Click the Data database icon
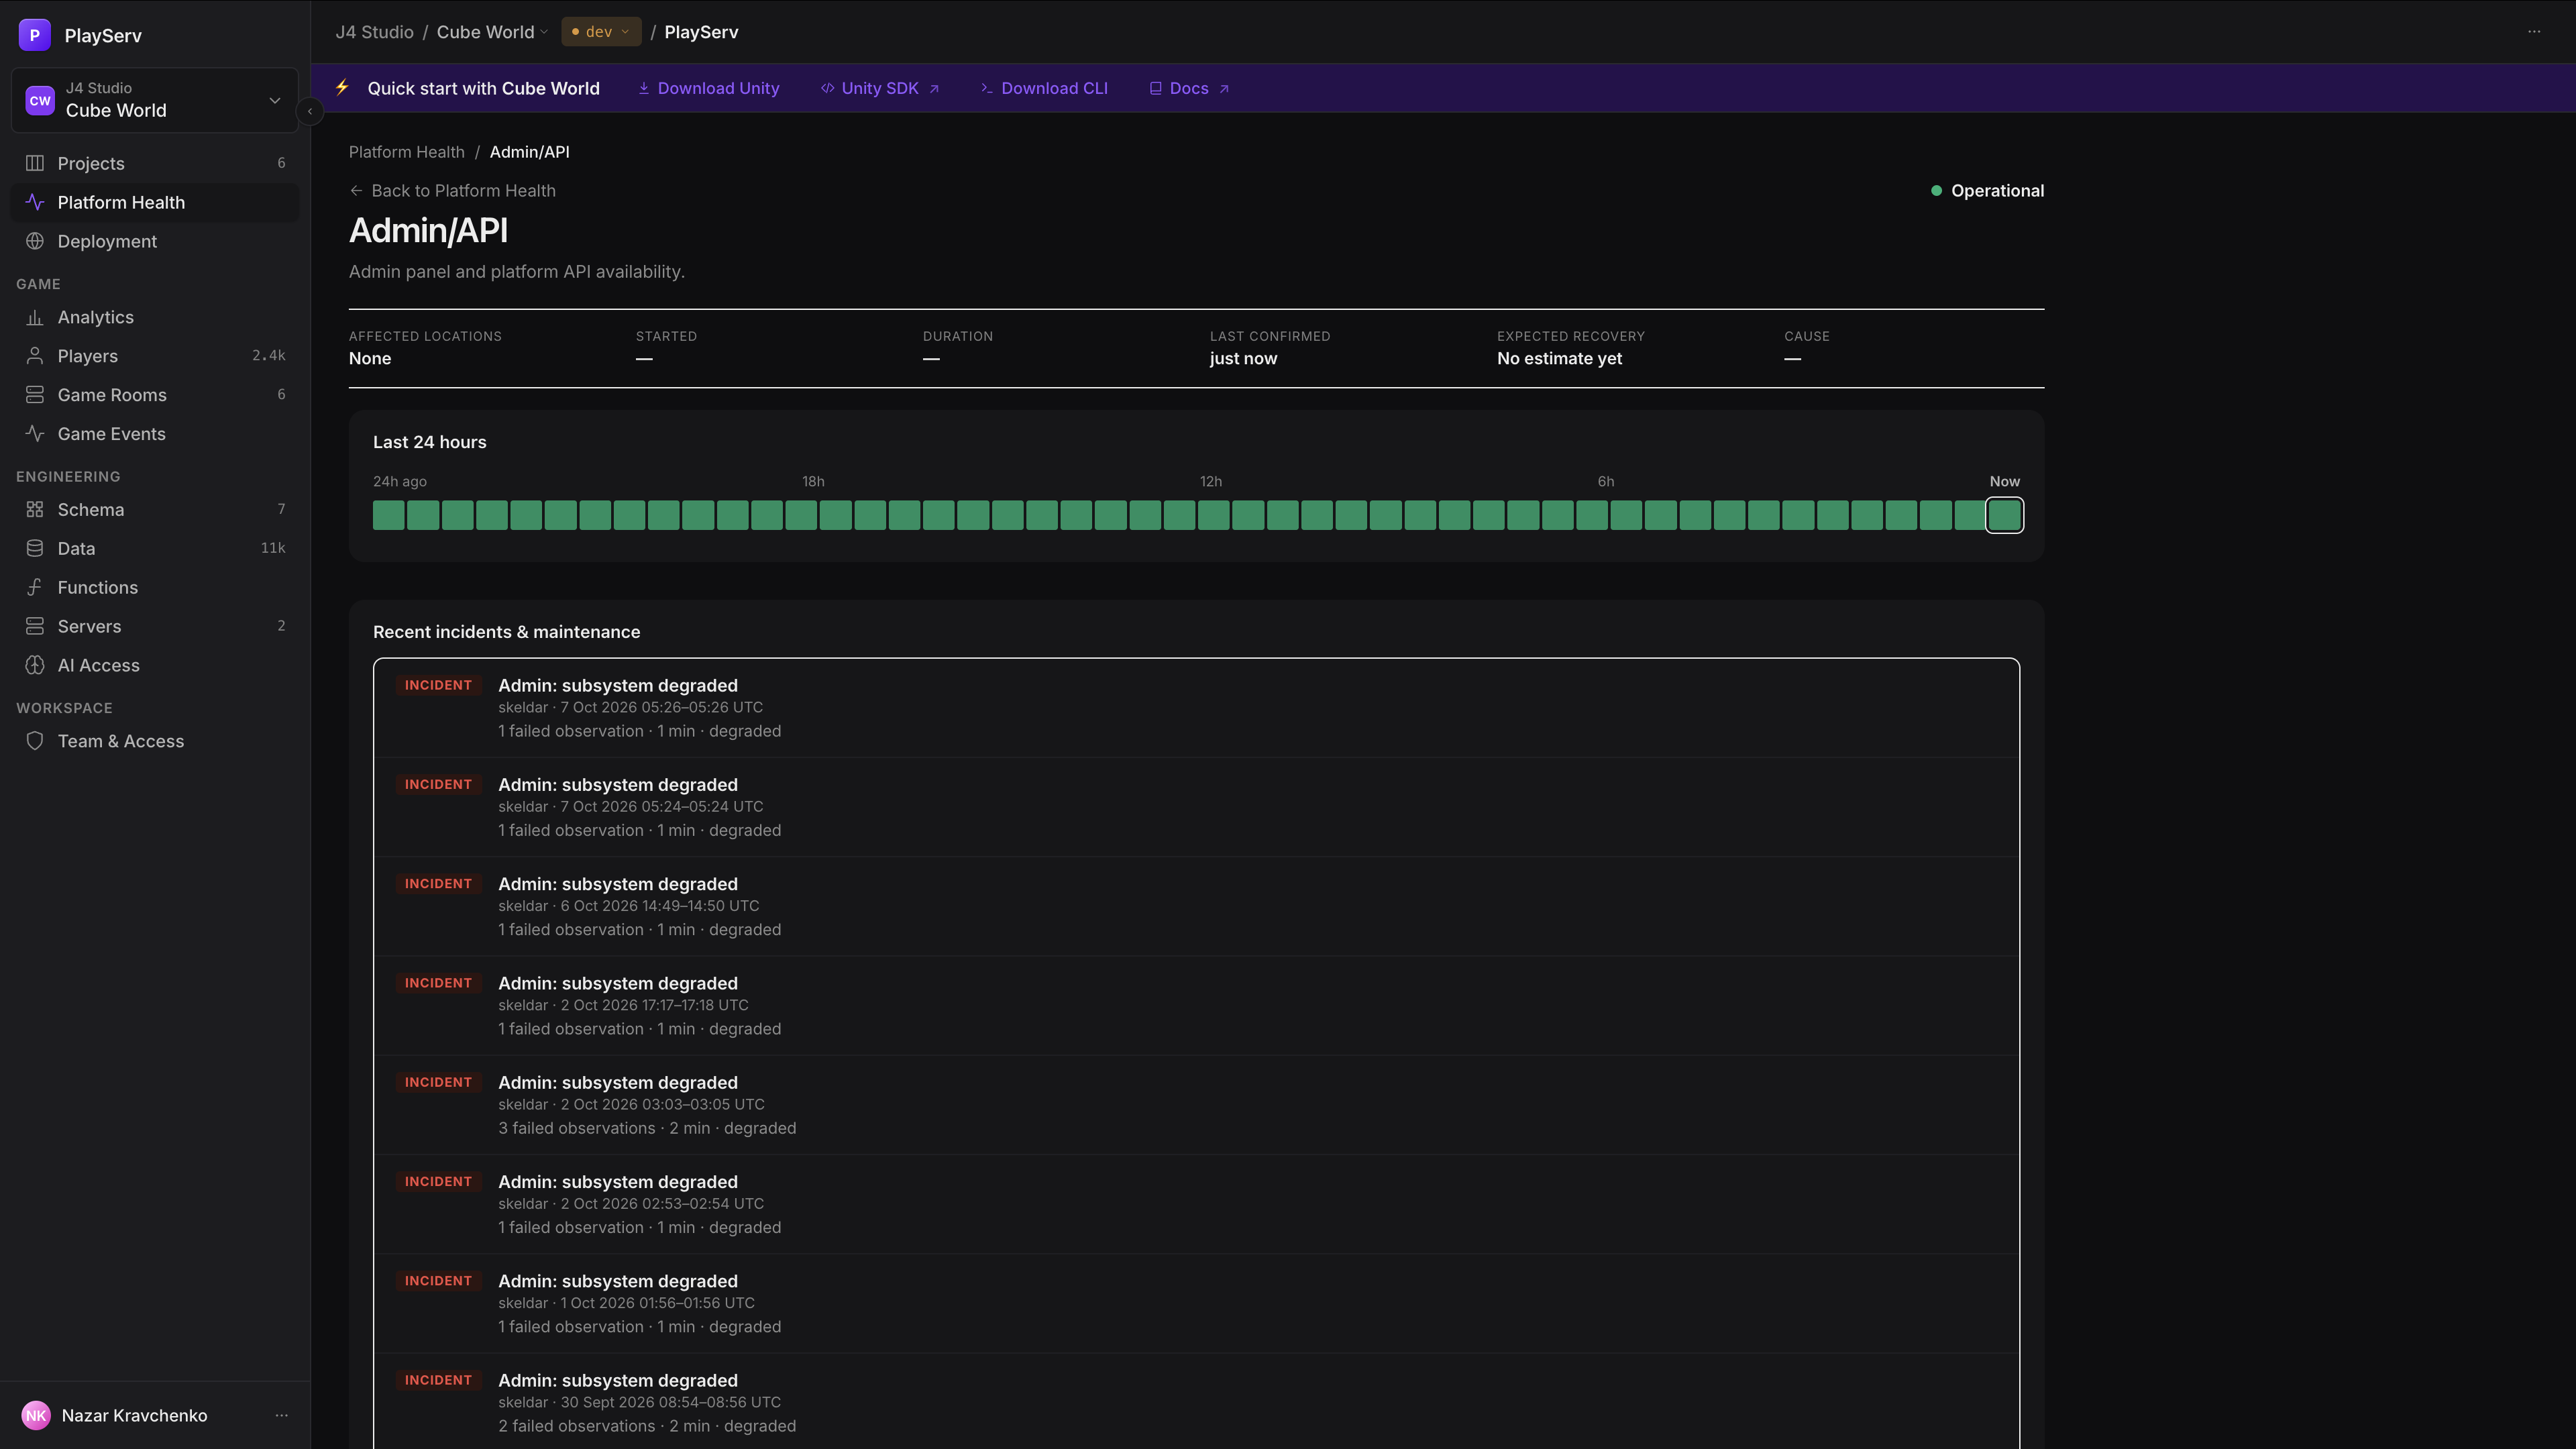Viewport: 2576px width, 1449px height. (35, 548)
